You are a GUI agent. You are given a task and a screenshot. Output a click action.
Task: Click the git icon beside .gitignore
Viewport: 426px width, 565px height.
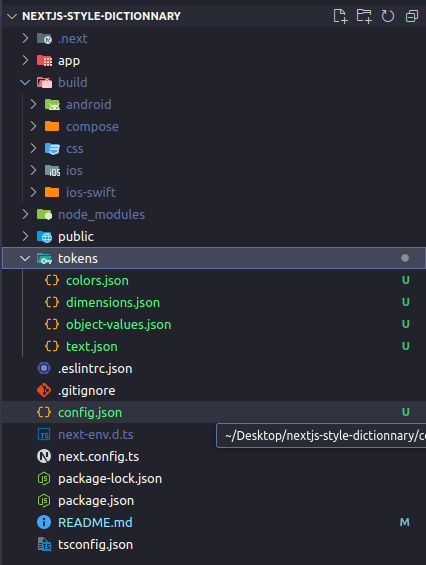[44, 390]
